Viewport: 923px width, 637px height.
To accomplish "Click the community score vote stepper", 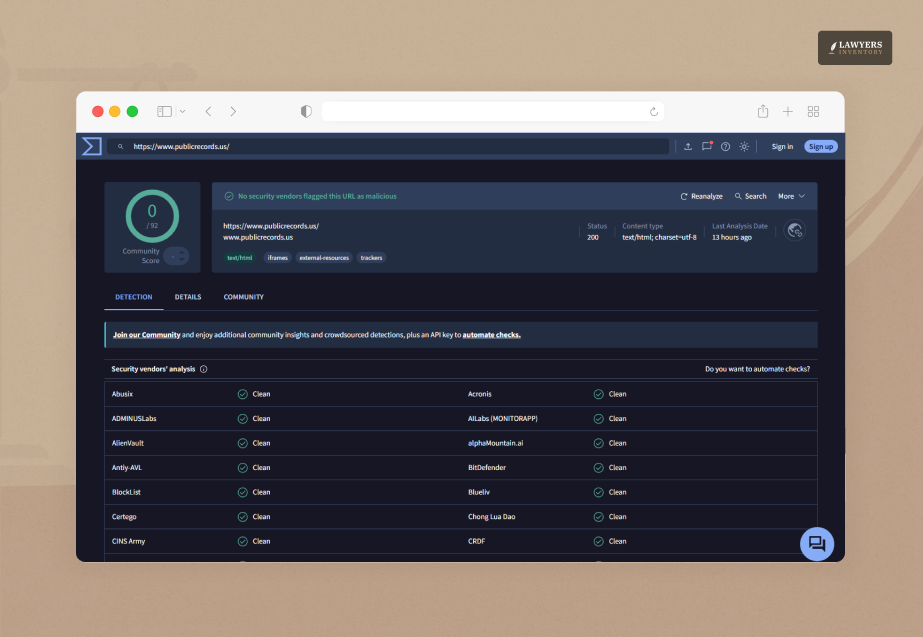I will [x=177, y=256].
